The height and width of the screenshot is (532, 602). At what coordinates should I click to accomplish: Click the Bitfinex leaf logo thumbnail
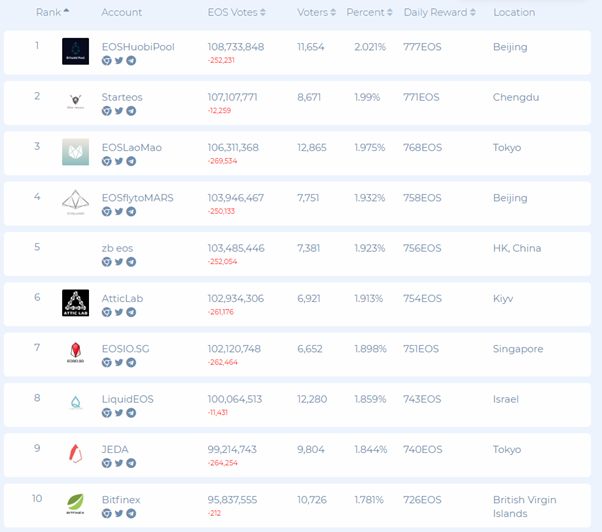(76, 504)
